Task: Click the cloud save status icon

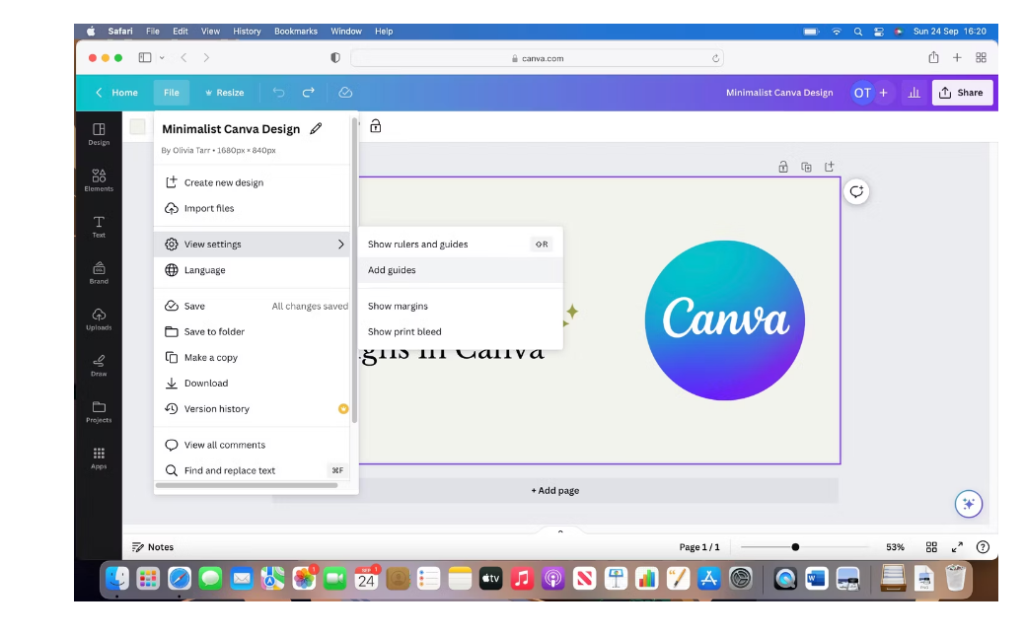Action: click(345, 93)
